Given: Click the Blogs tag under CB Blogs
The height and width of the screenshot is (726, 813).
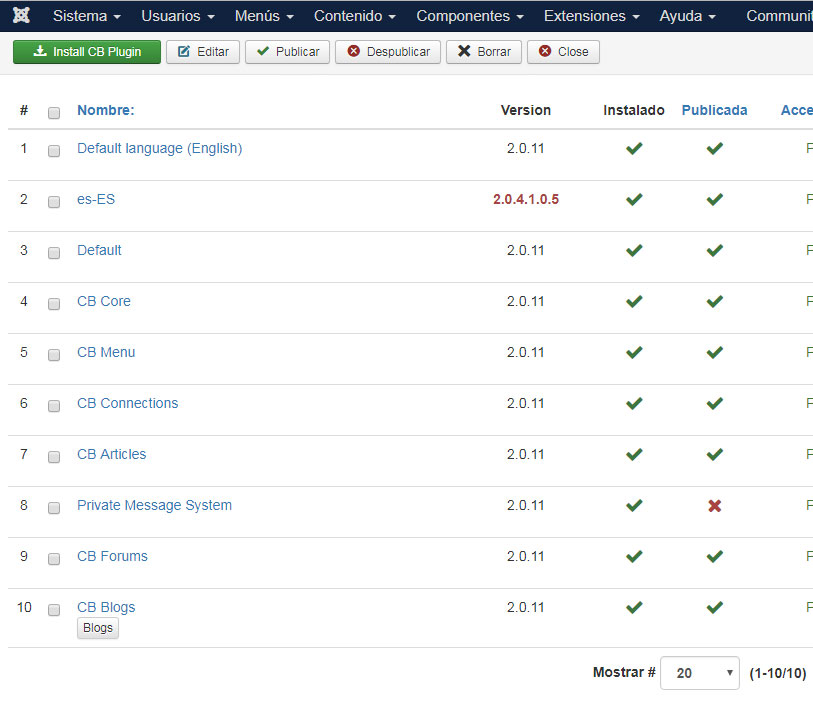Looking at the screenshot, I should click(x=98, y=628).
